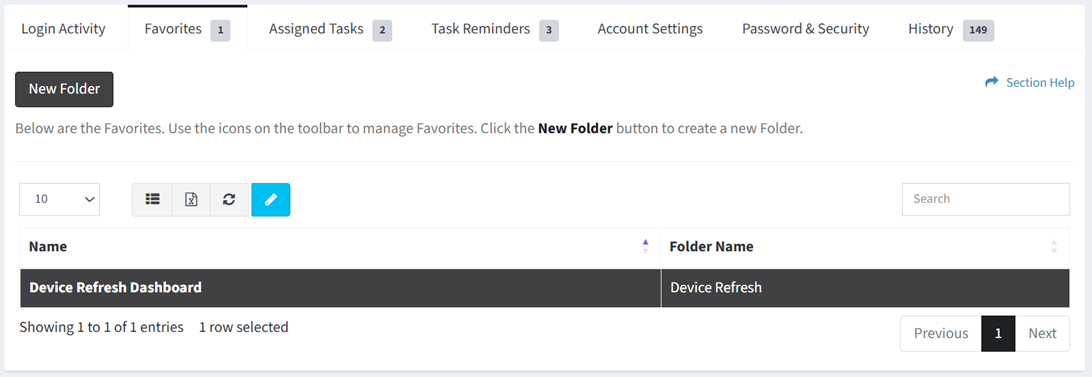Select the Device Refresh Dashboard row

pyautogui.click(x=545, y=288)
